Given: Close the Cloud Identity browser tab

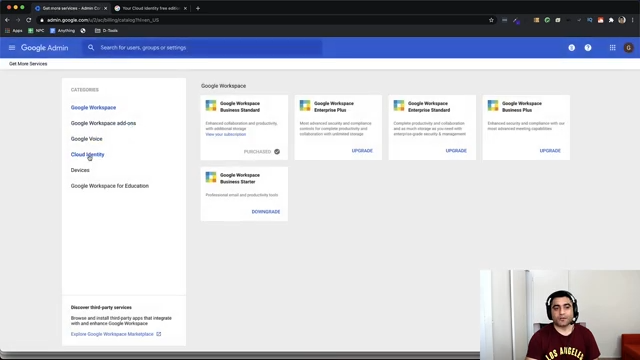Looking at the screenshot, I should tap(185, 8).
